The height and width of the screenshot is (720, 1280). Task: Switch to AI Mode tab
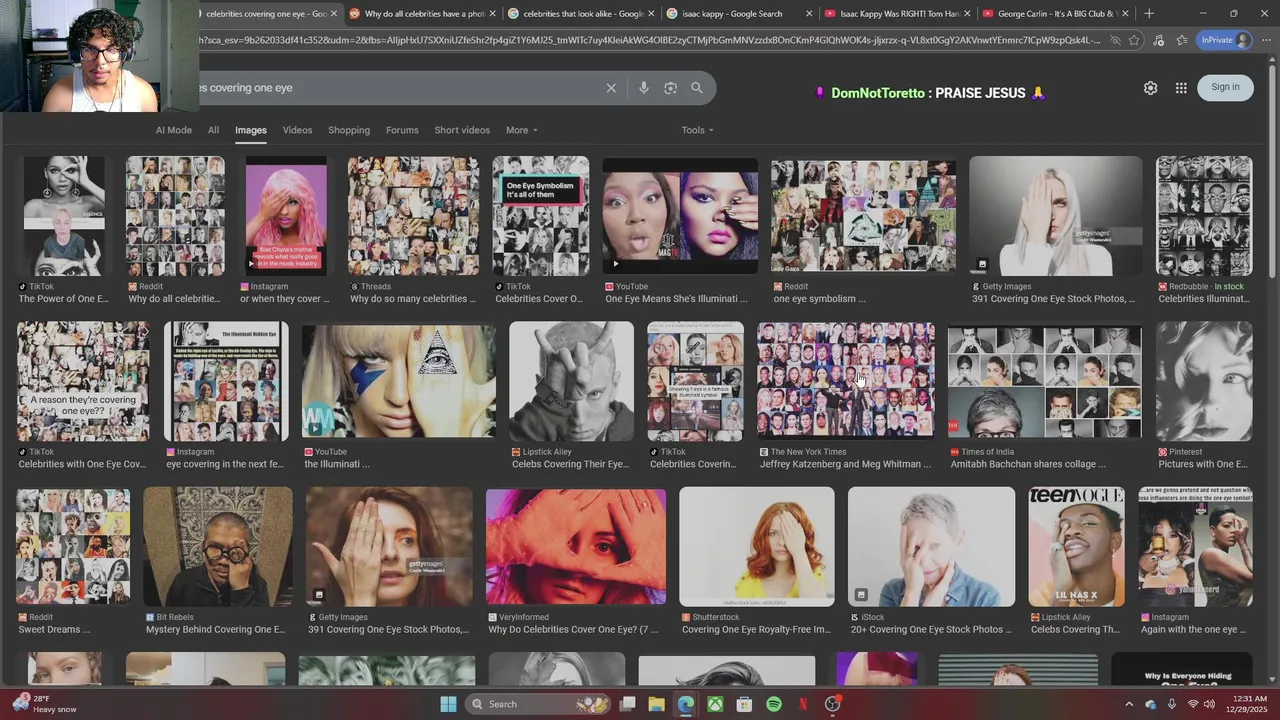coord(173,130)
